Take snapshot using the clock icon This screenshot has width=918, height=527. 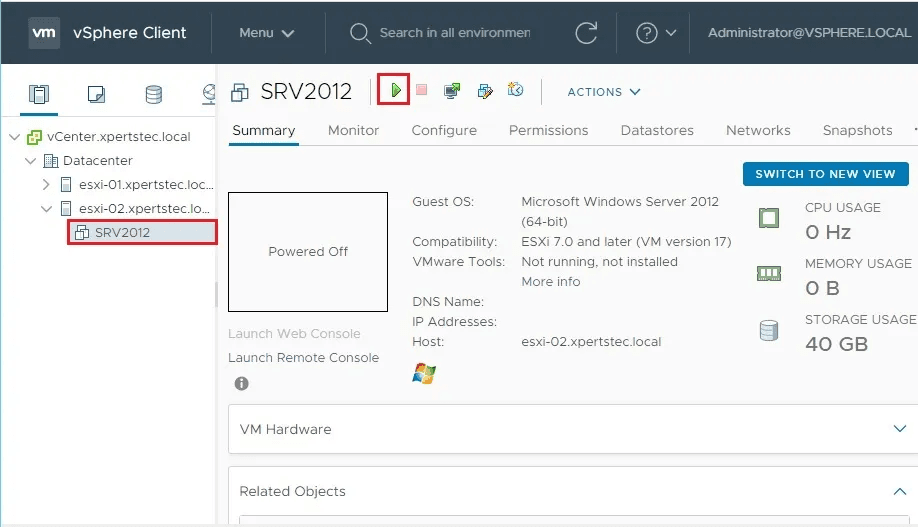[515, 90]
